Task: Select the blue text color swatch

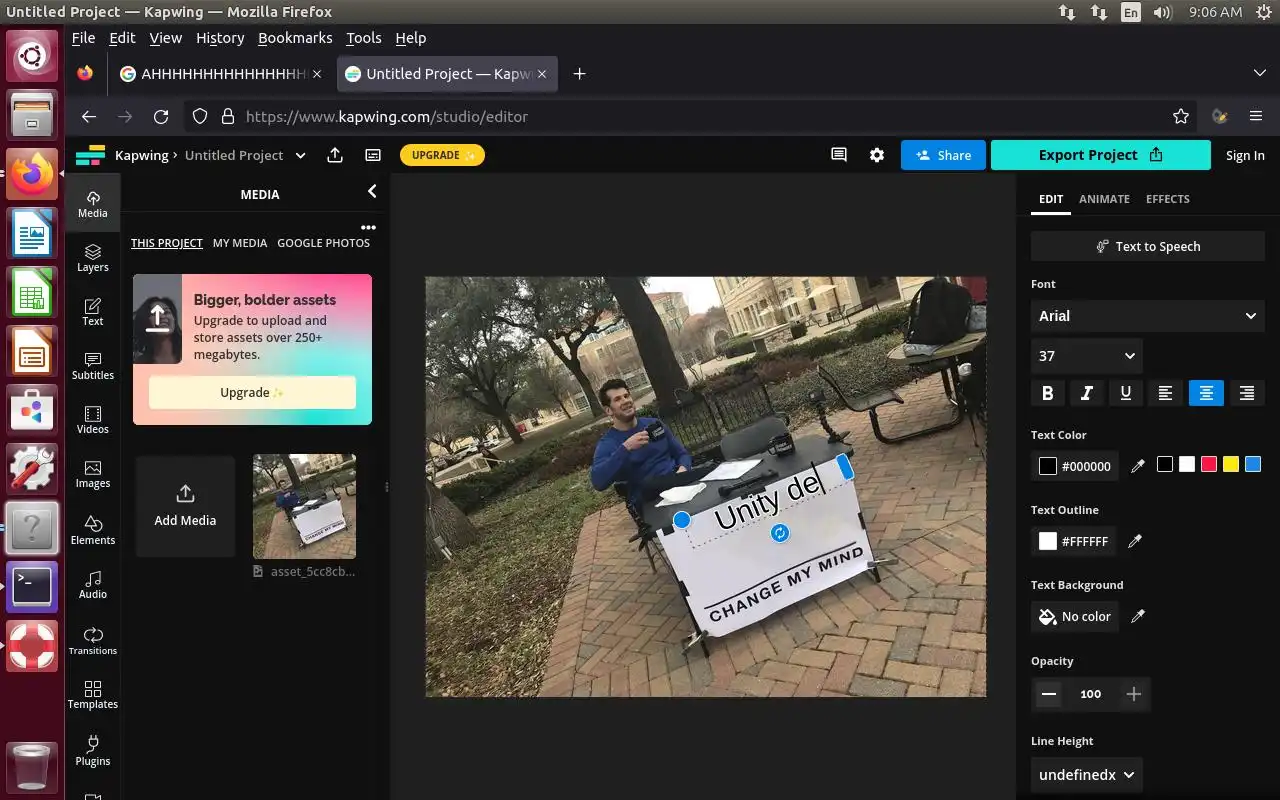Action: coord(1253,464)
